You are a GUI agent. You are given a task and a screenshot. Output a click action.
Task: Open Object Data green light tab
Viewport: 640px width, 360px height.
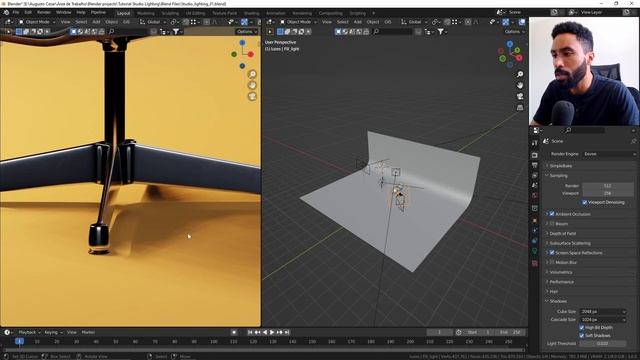click(535, 251)
